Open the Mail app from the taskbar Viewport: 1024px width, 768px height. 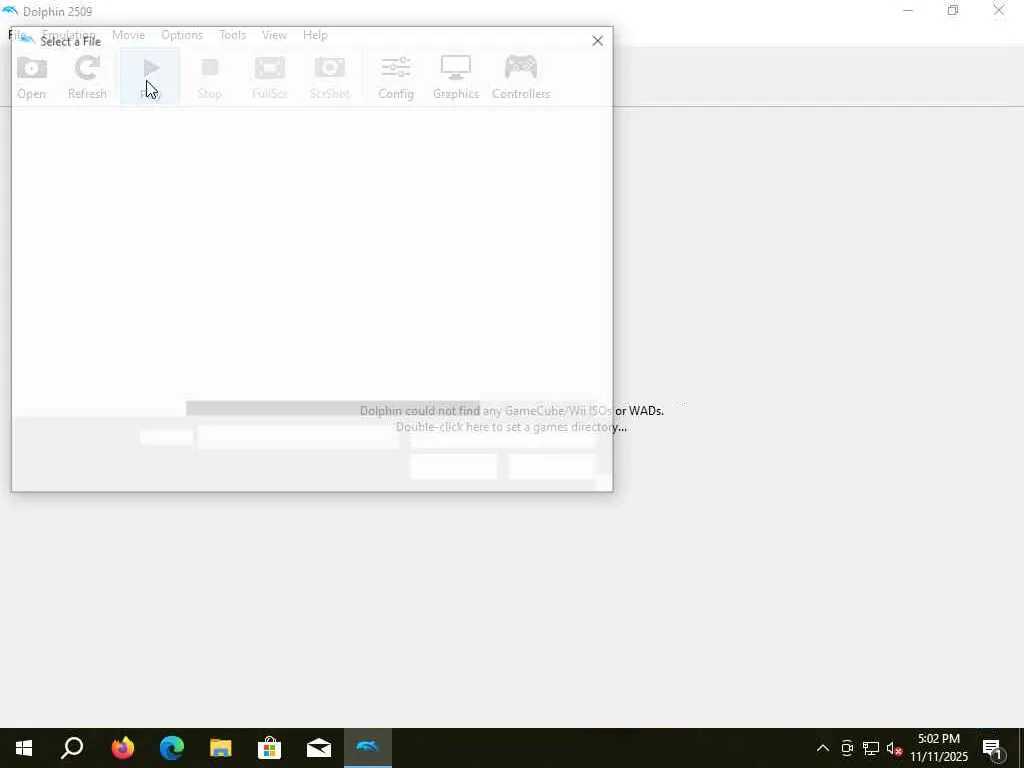pos(319,748)
